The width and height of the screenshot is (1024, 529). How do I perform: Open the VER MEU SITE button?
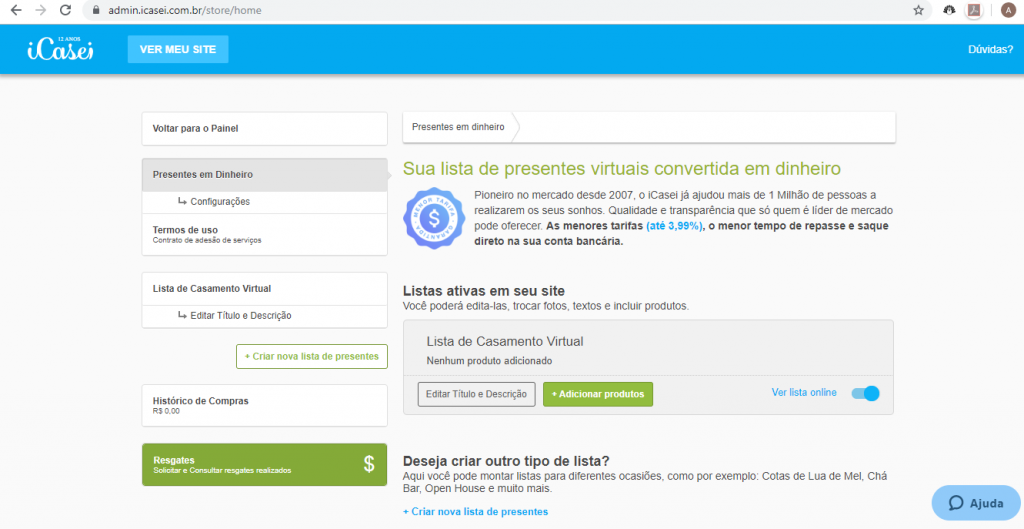tap(178, 49)
